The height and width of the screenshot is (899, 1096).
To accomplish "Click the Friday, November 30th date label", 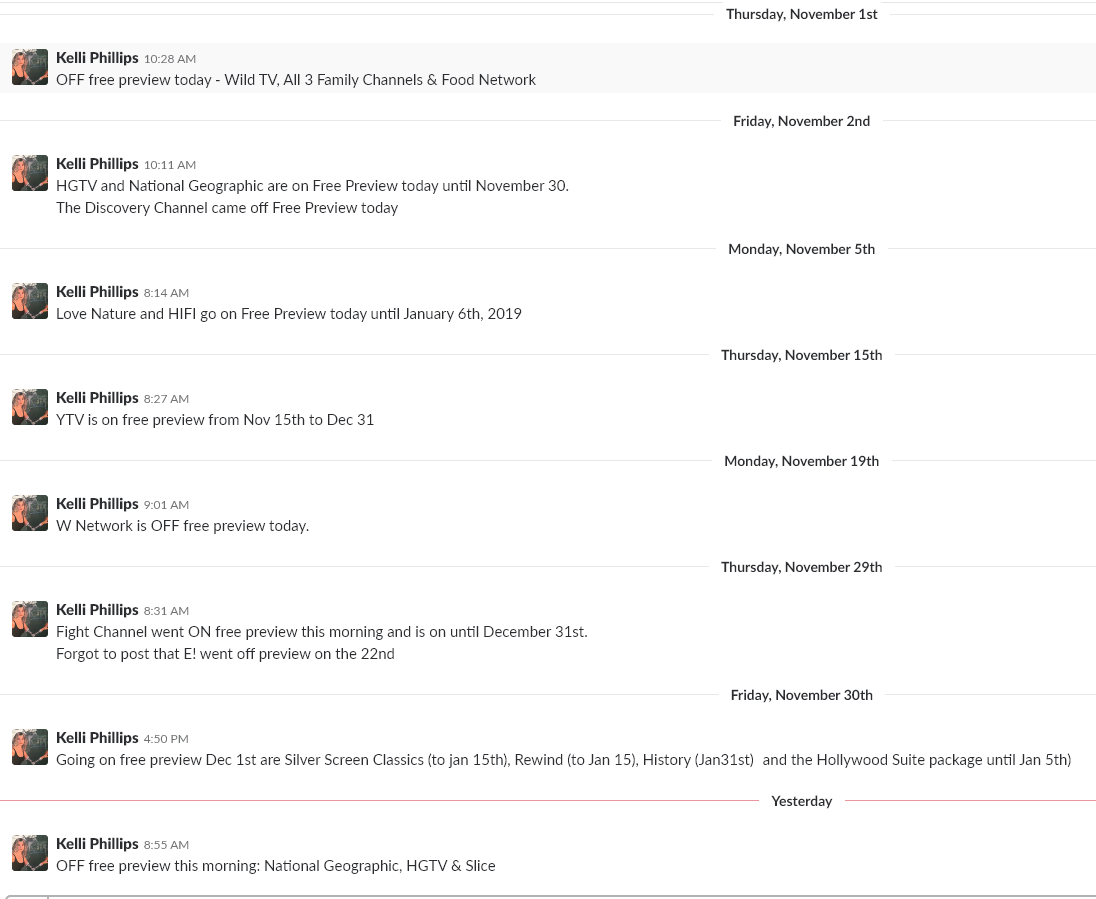I will point(801,695).
